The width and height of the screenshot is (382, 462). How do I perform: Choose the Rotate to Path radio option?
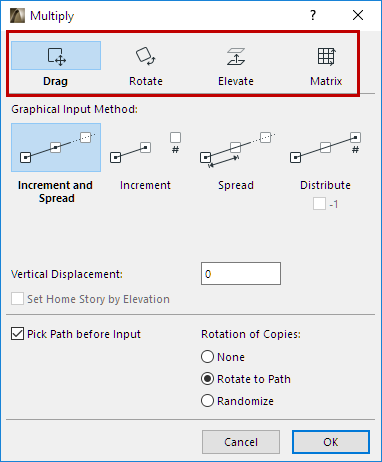coord(207,379)
